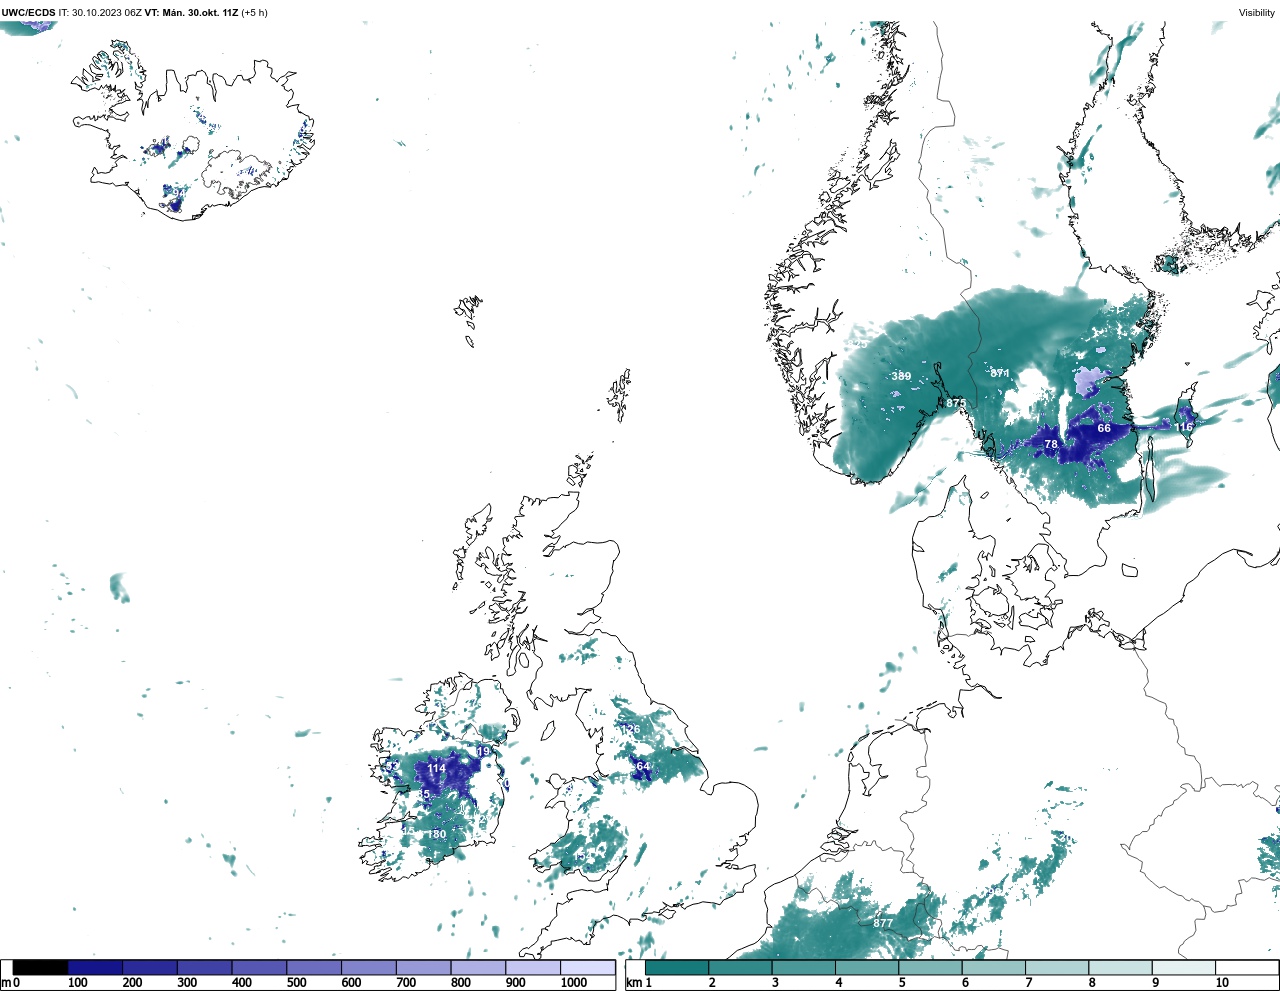The width and height of the screenshot is (1280, 991).
Task: Click the '66' value over Sweden
Action: click(x=1104, y=428)
